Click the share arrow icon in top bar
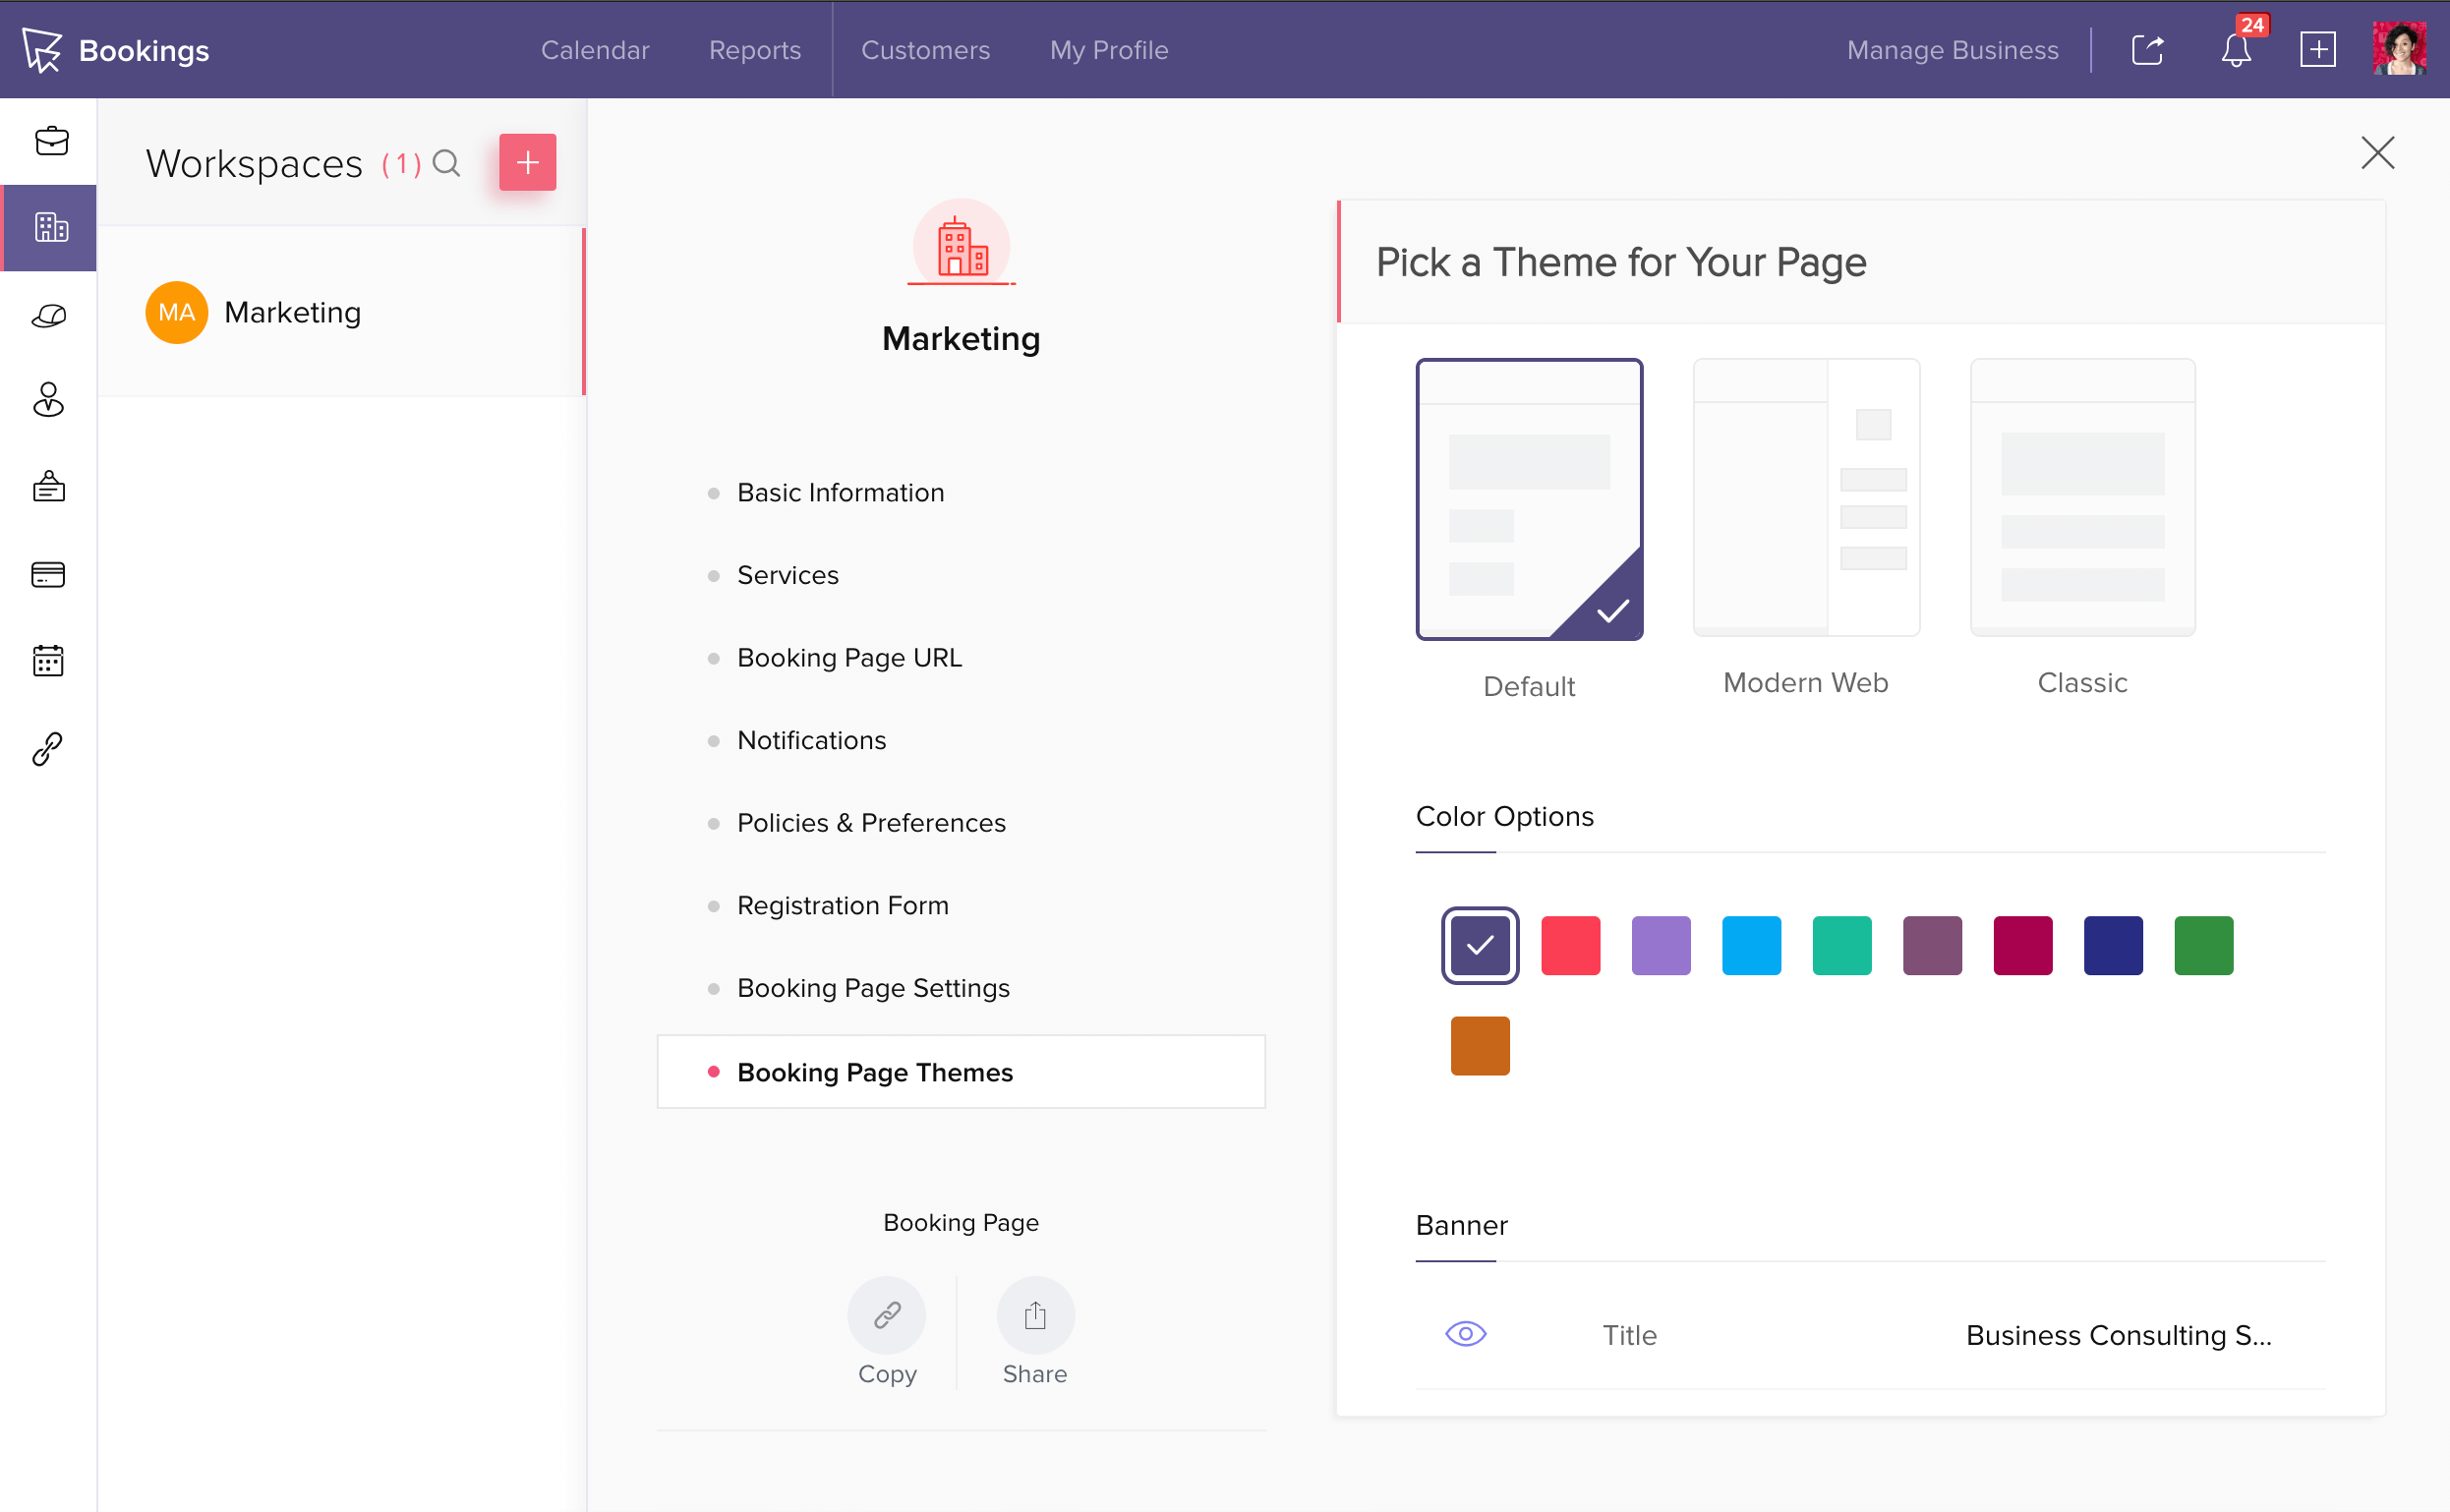 pyautogui.click(x=2147, y=50)
